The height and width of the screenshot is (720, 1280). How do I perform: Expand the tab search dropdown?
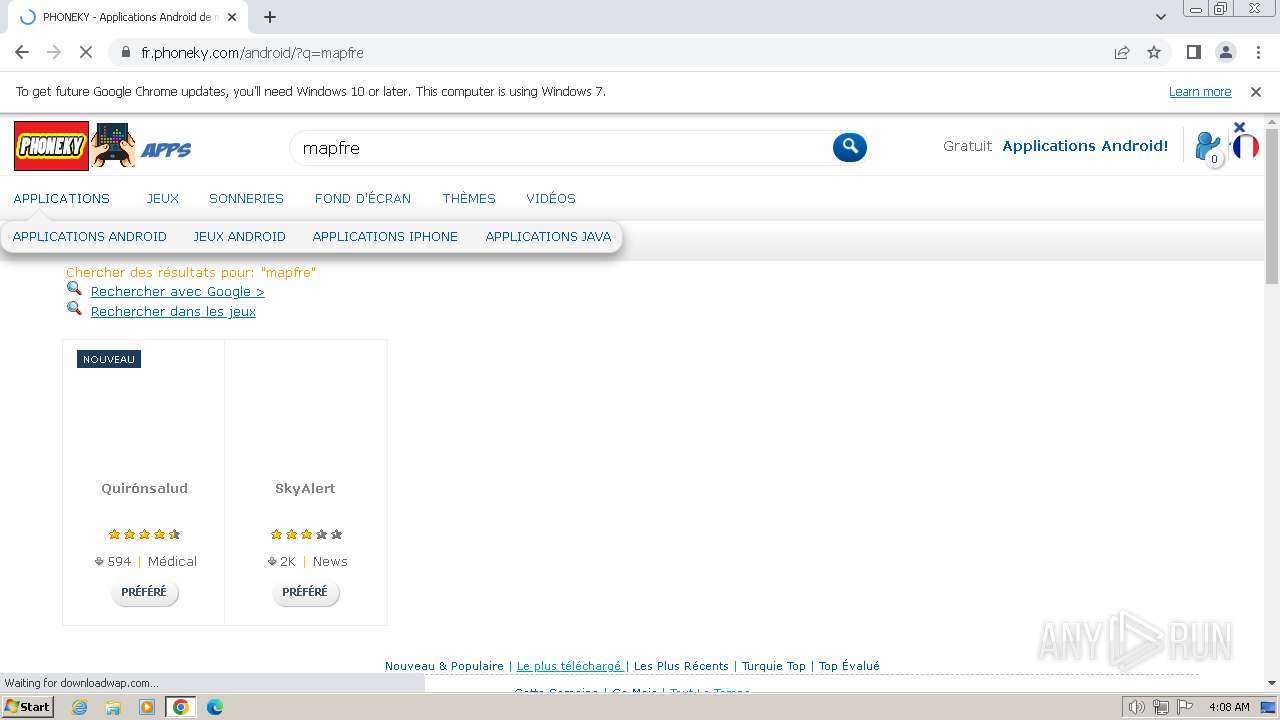click(x=1161, y=17)
